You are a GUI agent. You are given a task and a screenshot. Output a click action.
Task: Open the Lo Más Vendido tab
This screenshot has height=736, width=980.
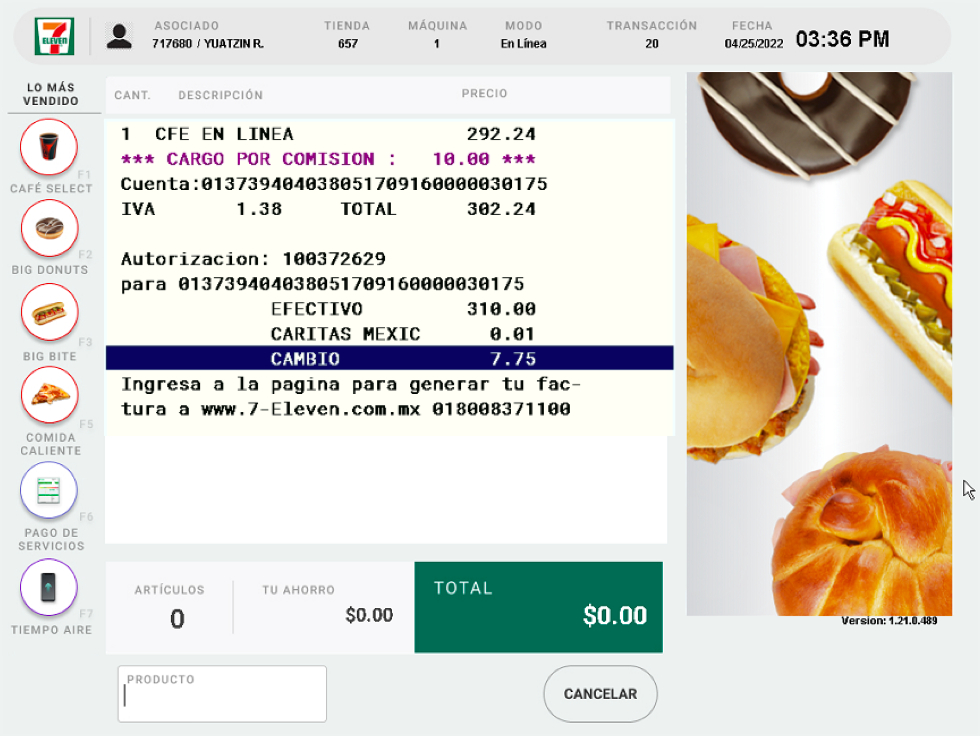pyautogui.click(x=51, y=95)
